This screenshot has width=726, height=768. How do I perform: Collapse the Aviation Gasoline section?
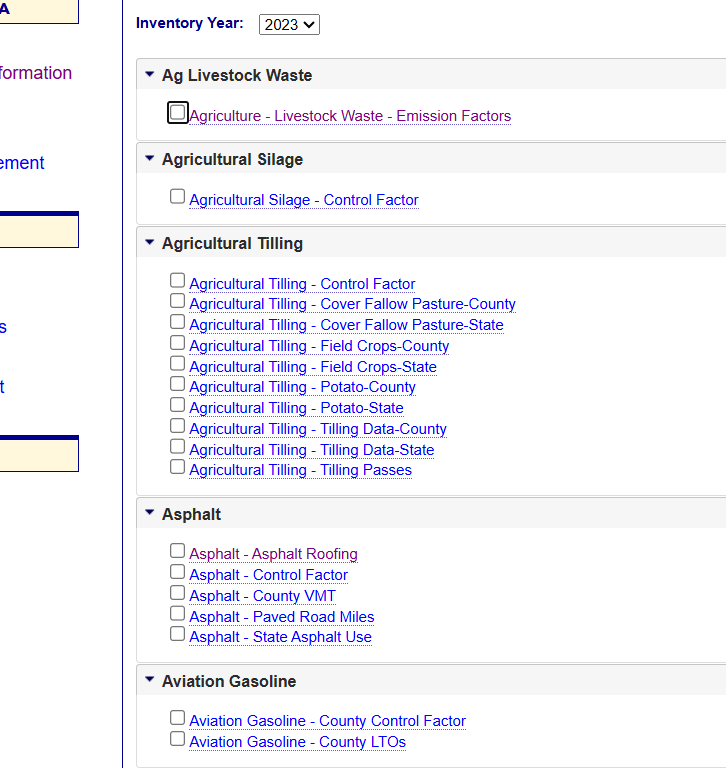click(x=150, y=681)
